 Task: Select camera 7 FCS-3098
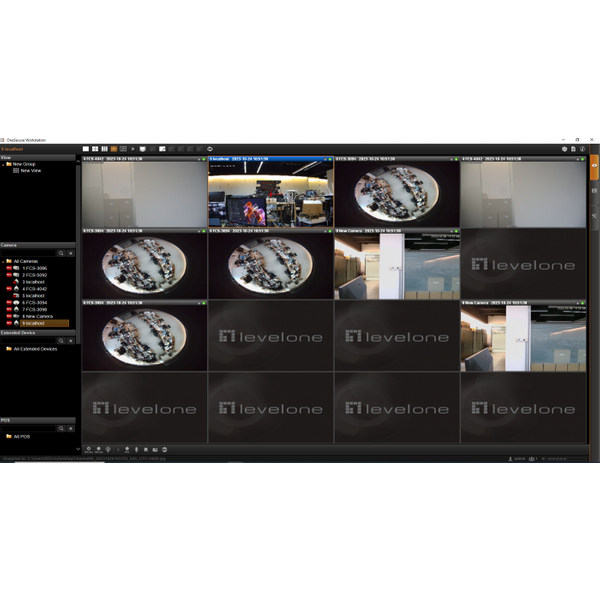point(34,310)
